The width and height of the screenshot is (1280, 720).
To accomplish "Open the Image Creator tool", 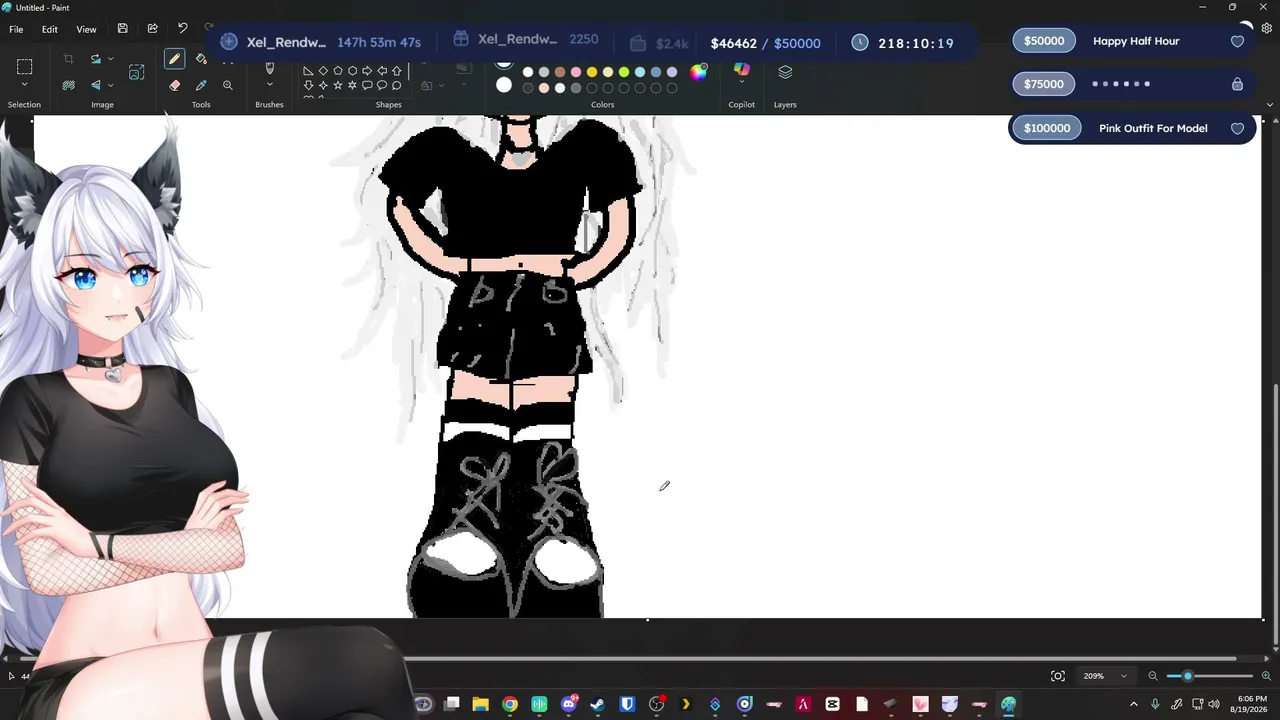I will [136, 72].
